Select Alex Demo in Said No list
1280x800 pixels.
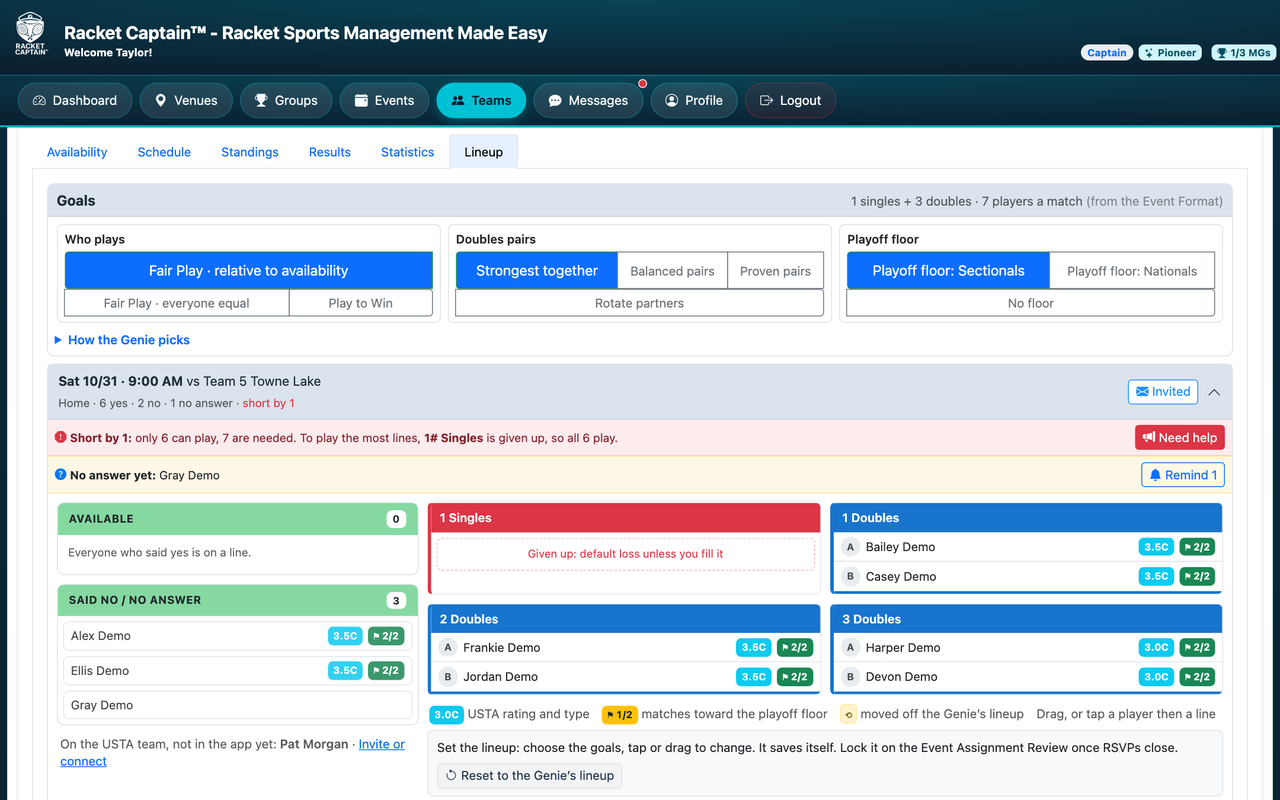(x=237, y=636)
